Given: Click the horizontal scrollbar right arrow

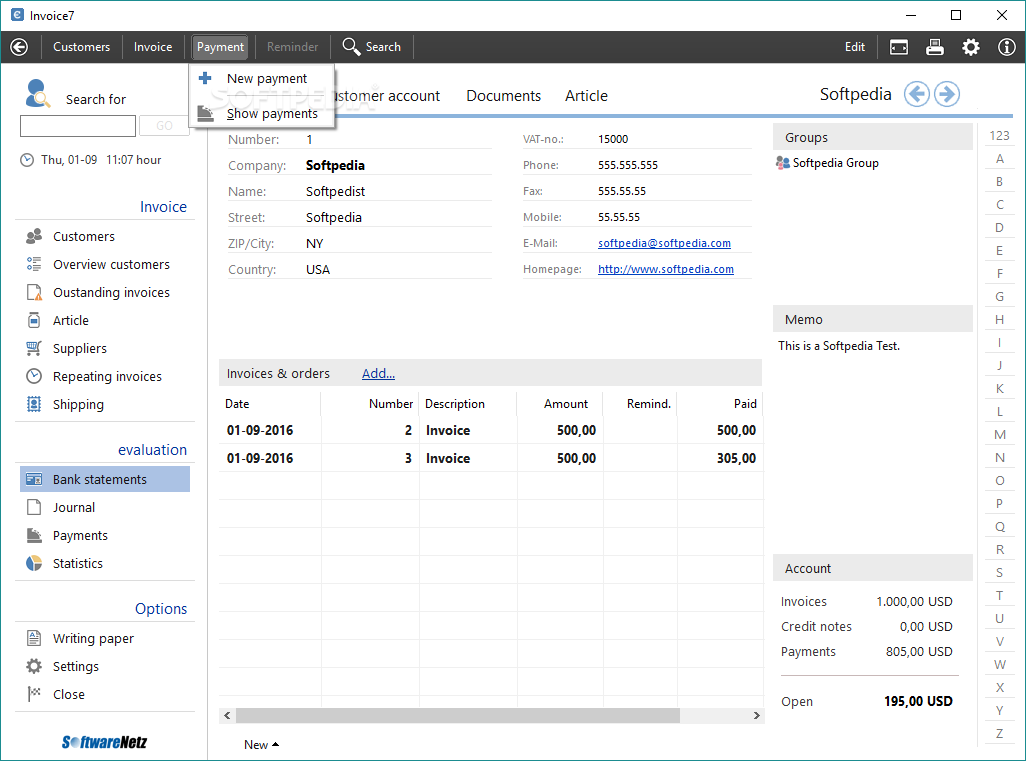Looking at the screenshot, I should (756, 716).
